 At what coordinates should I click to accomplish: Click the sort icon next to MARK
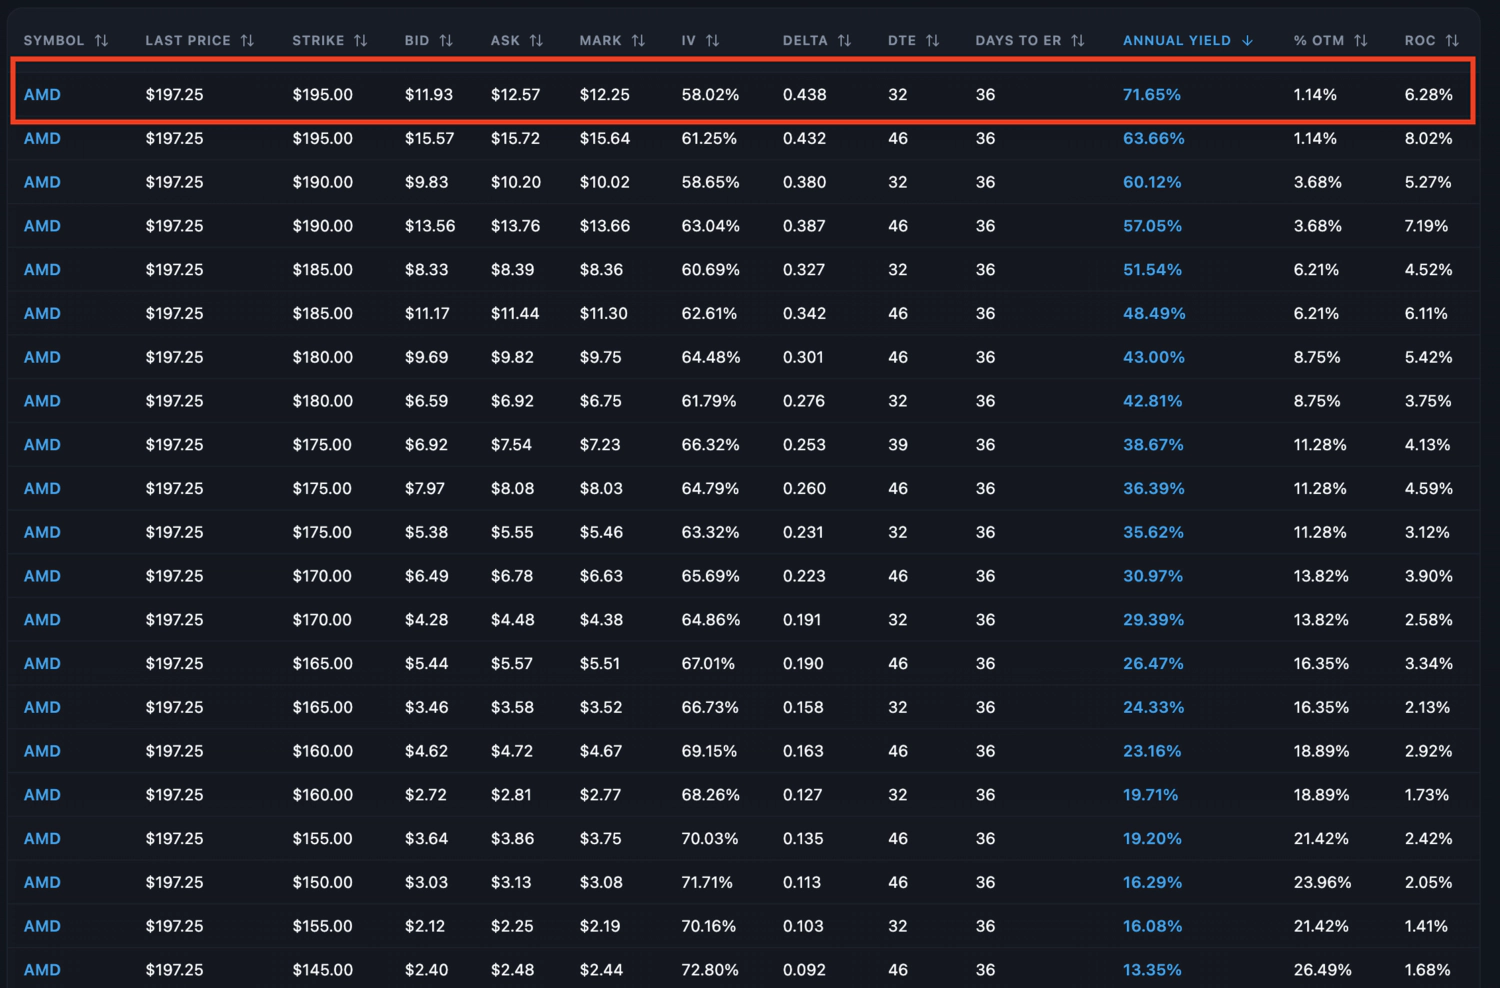pos(638,41)
